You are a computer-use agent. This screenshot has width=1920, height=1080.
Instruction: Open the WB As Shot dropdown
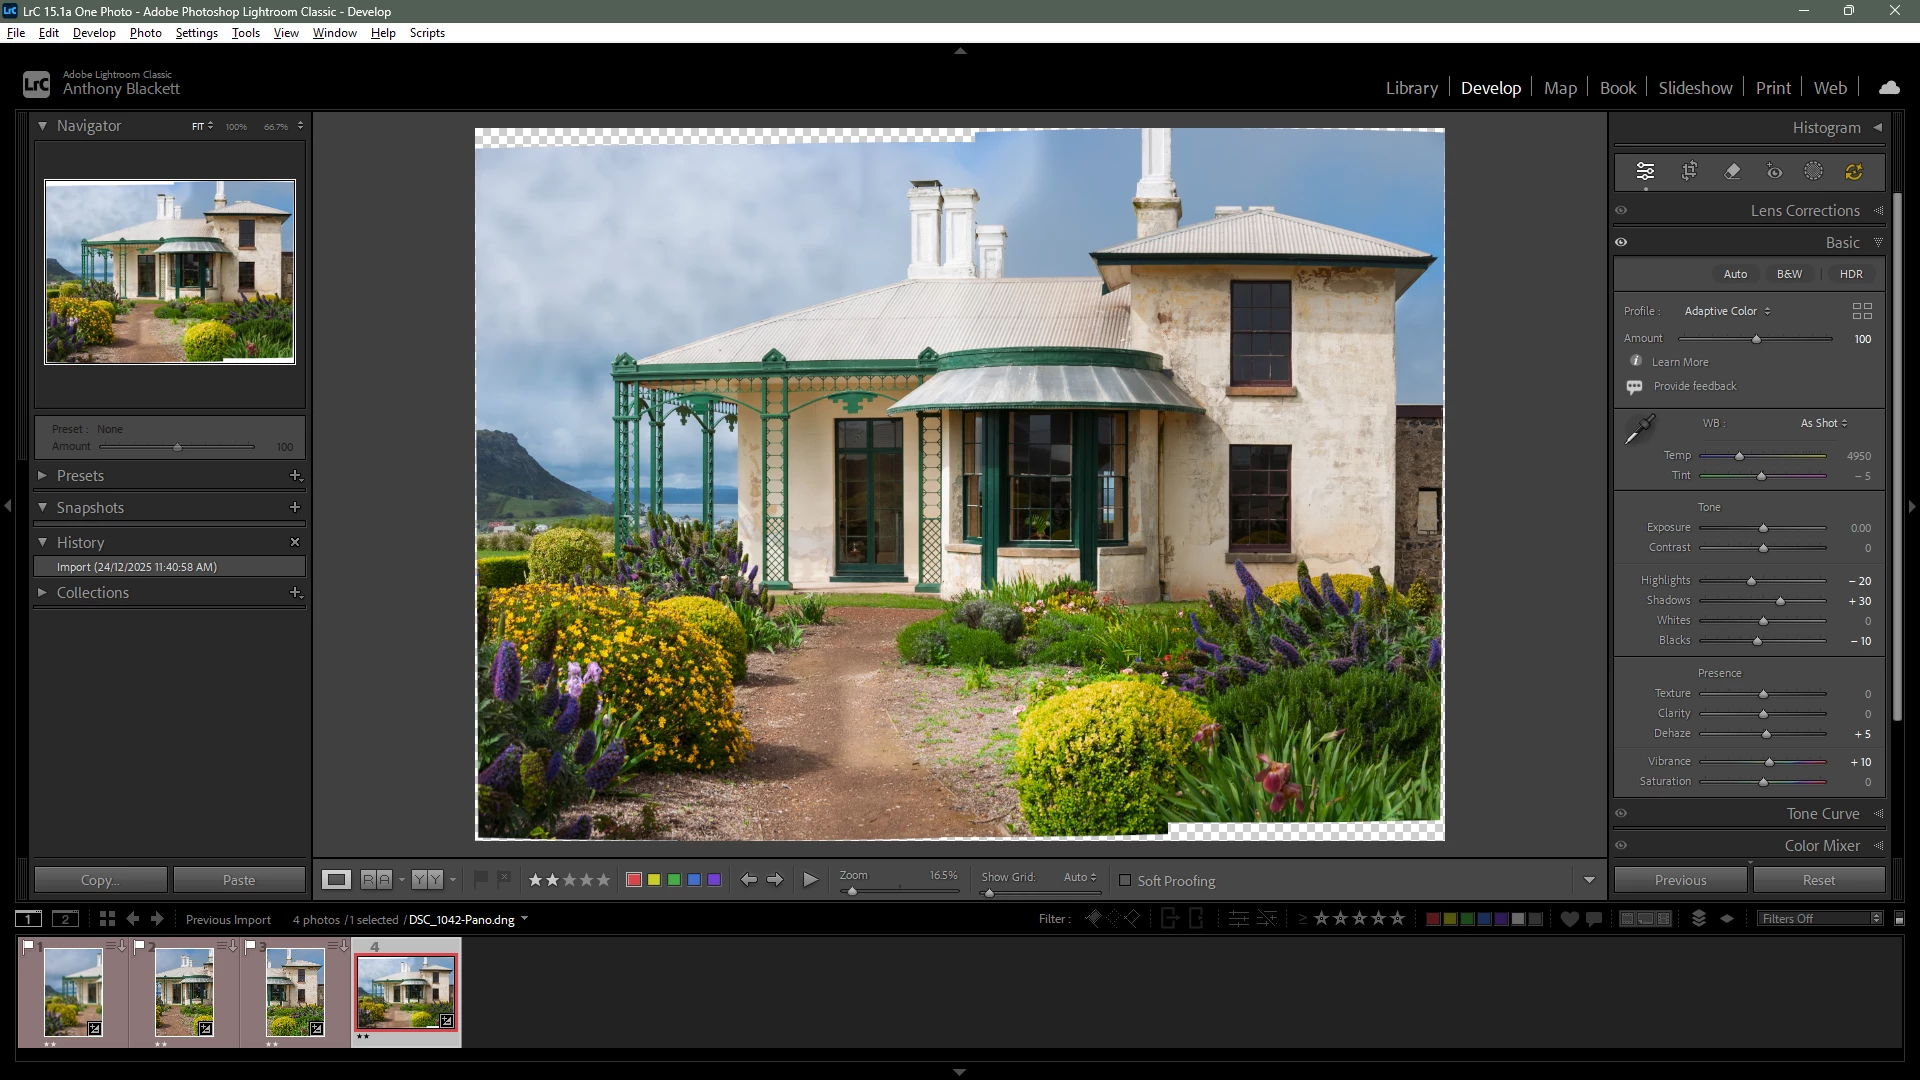tap(1824, 423)
